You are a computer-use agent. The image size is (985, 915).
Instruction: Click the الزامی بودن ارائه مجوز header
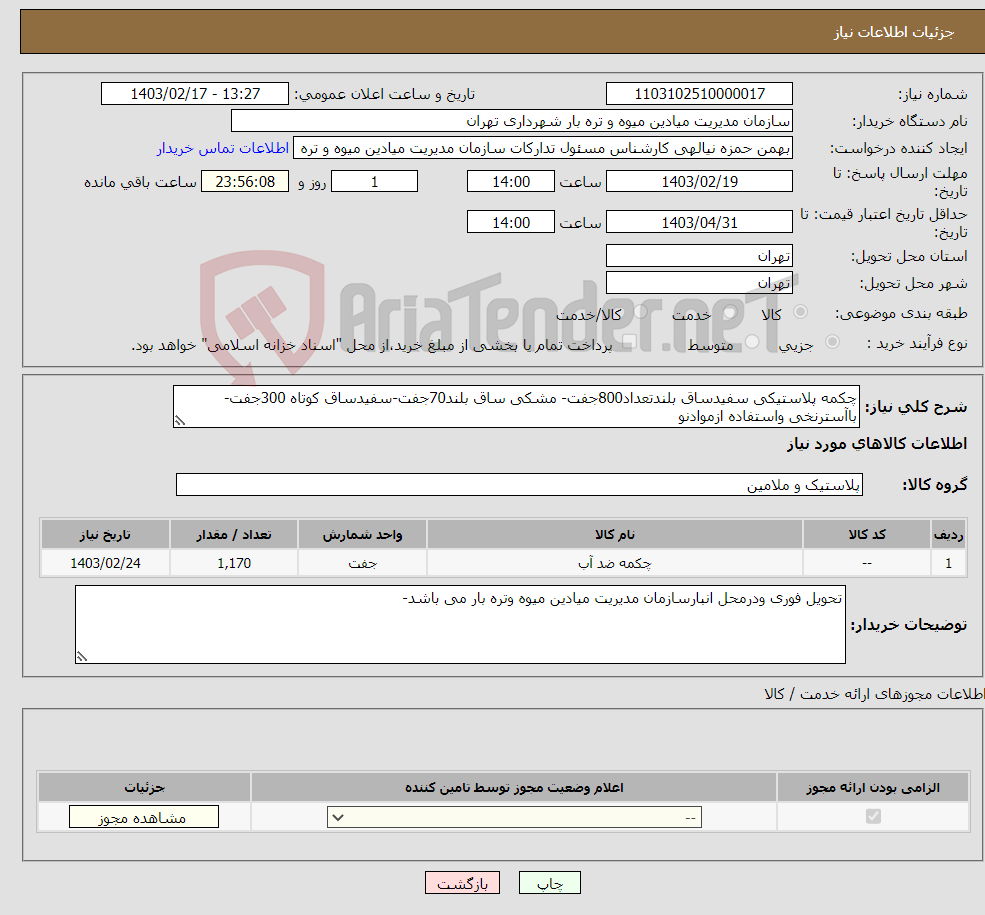(x=873, y=788)
